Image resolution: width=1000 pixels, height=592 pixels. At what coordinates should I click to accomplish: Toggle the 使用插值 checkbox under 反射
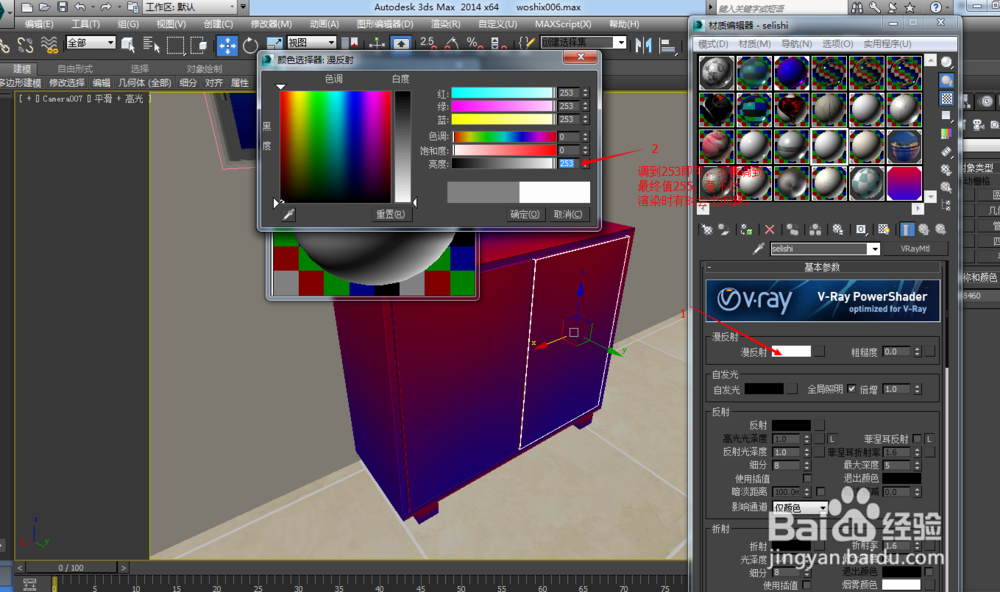pos(807,478)
